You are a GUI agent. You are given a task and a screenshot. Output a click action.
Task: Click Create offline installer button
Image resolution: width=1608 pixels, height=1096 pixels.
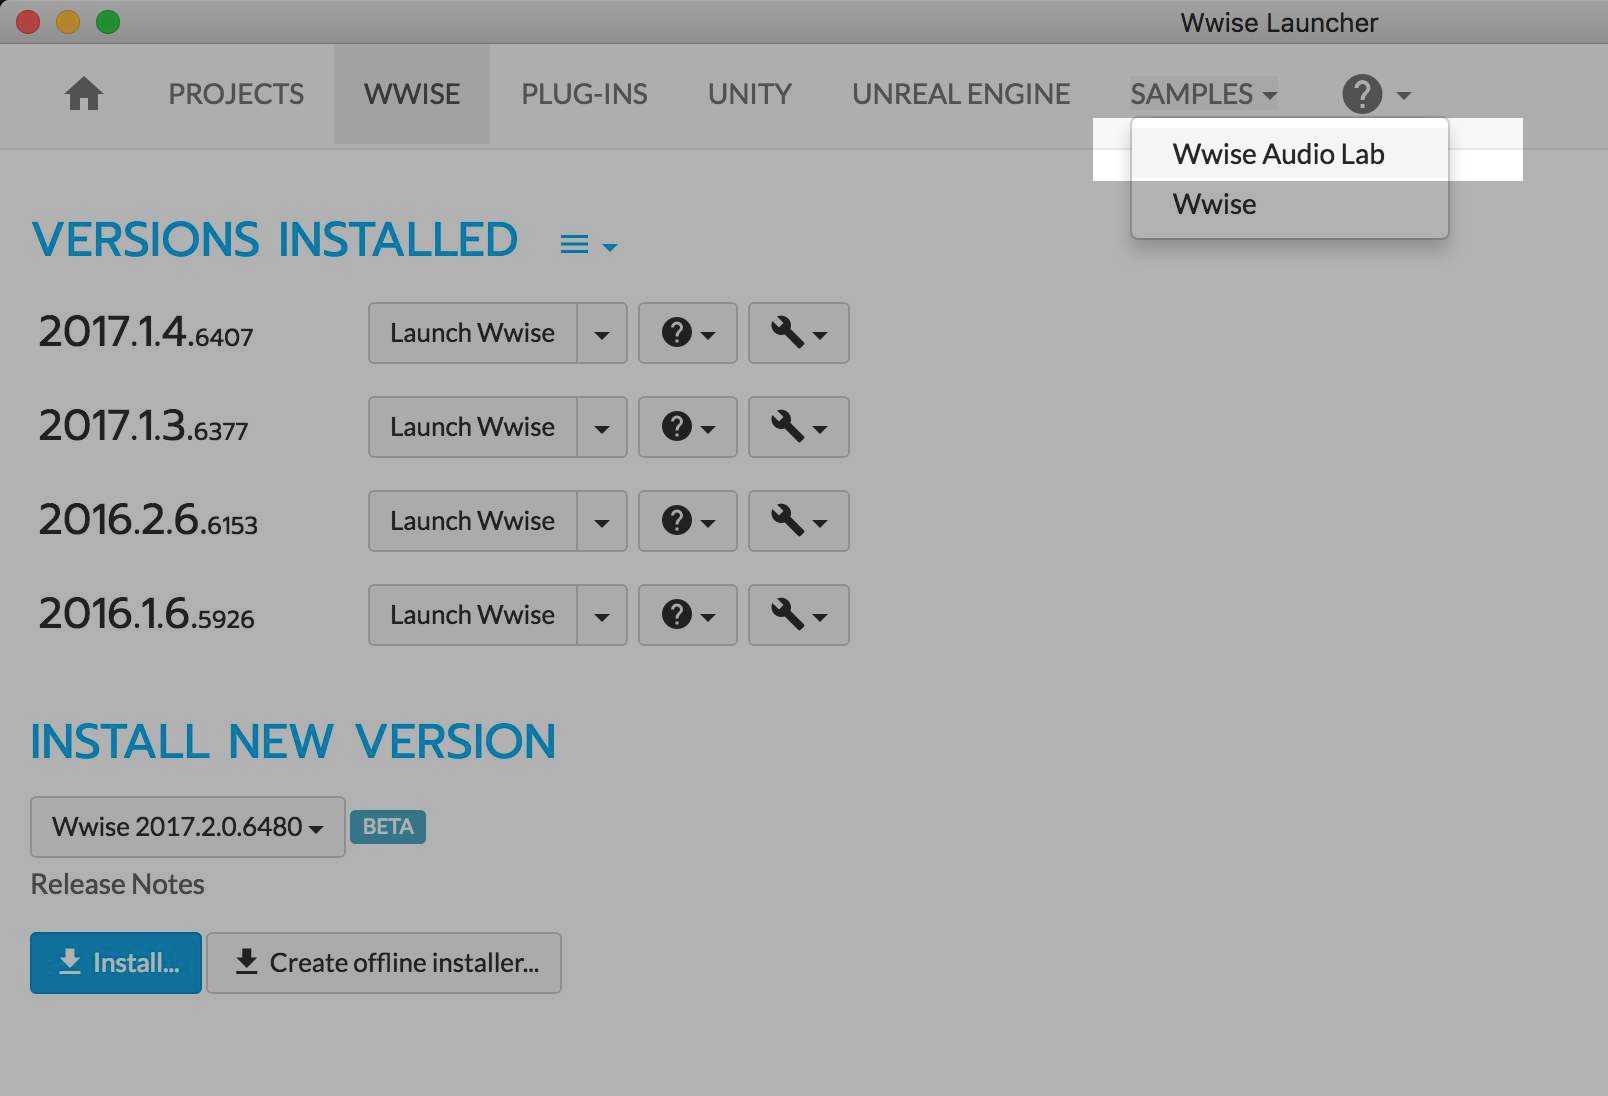[384, 963]
